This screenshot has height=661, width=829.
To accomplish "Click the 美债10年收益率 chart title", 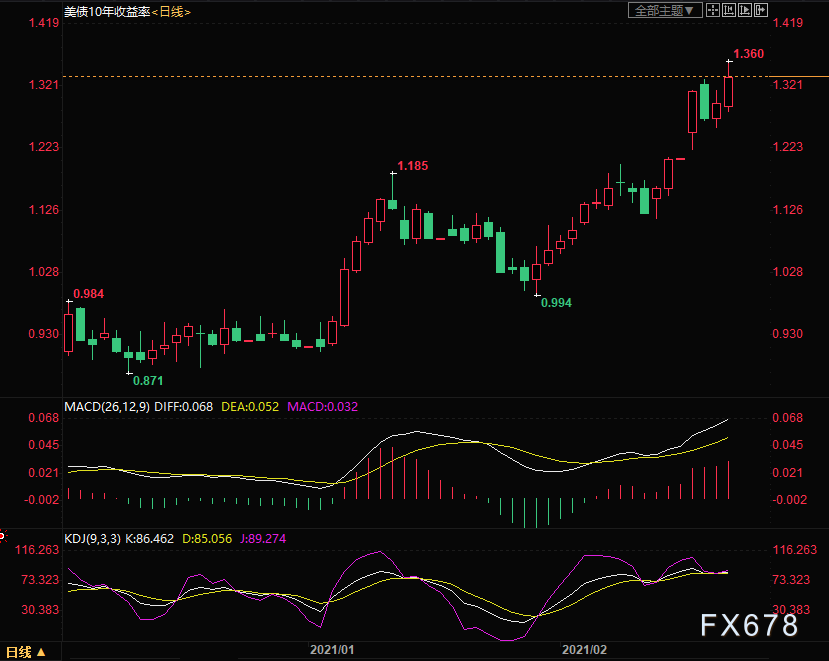I will point(107,12).
